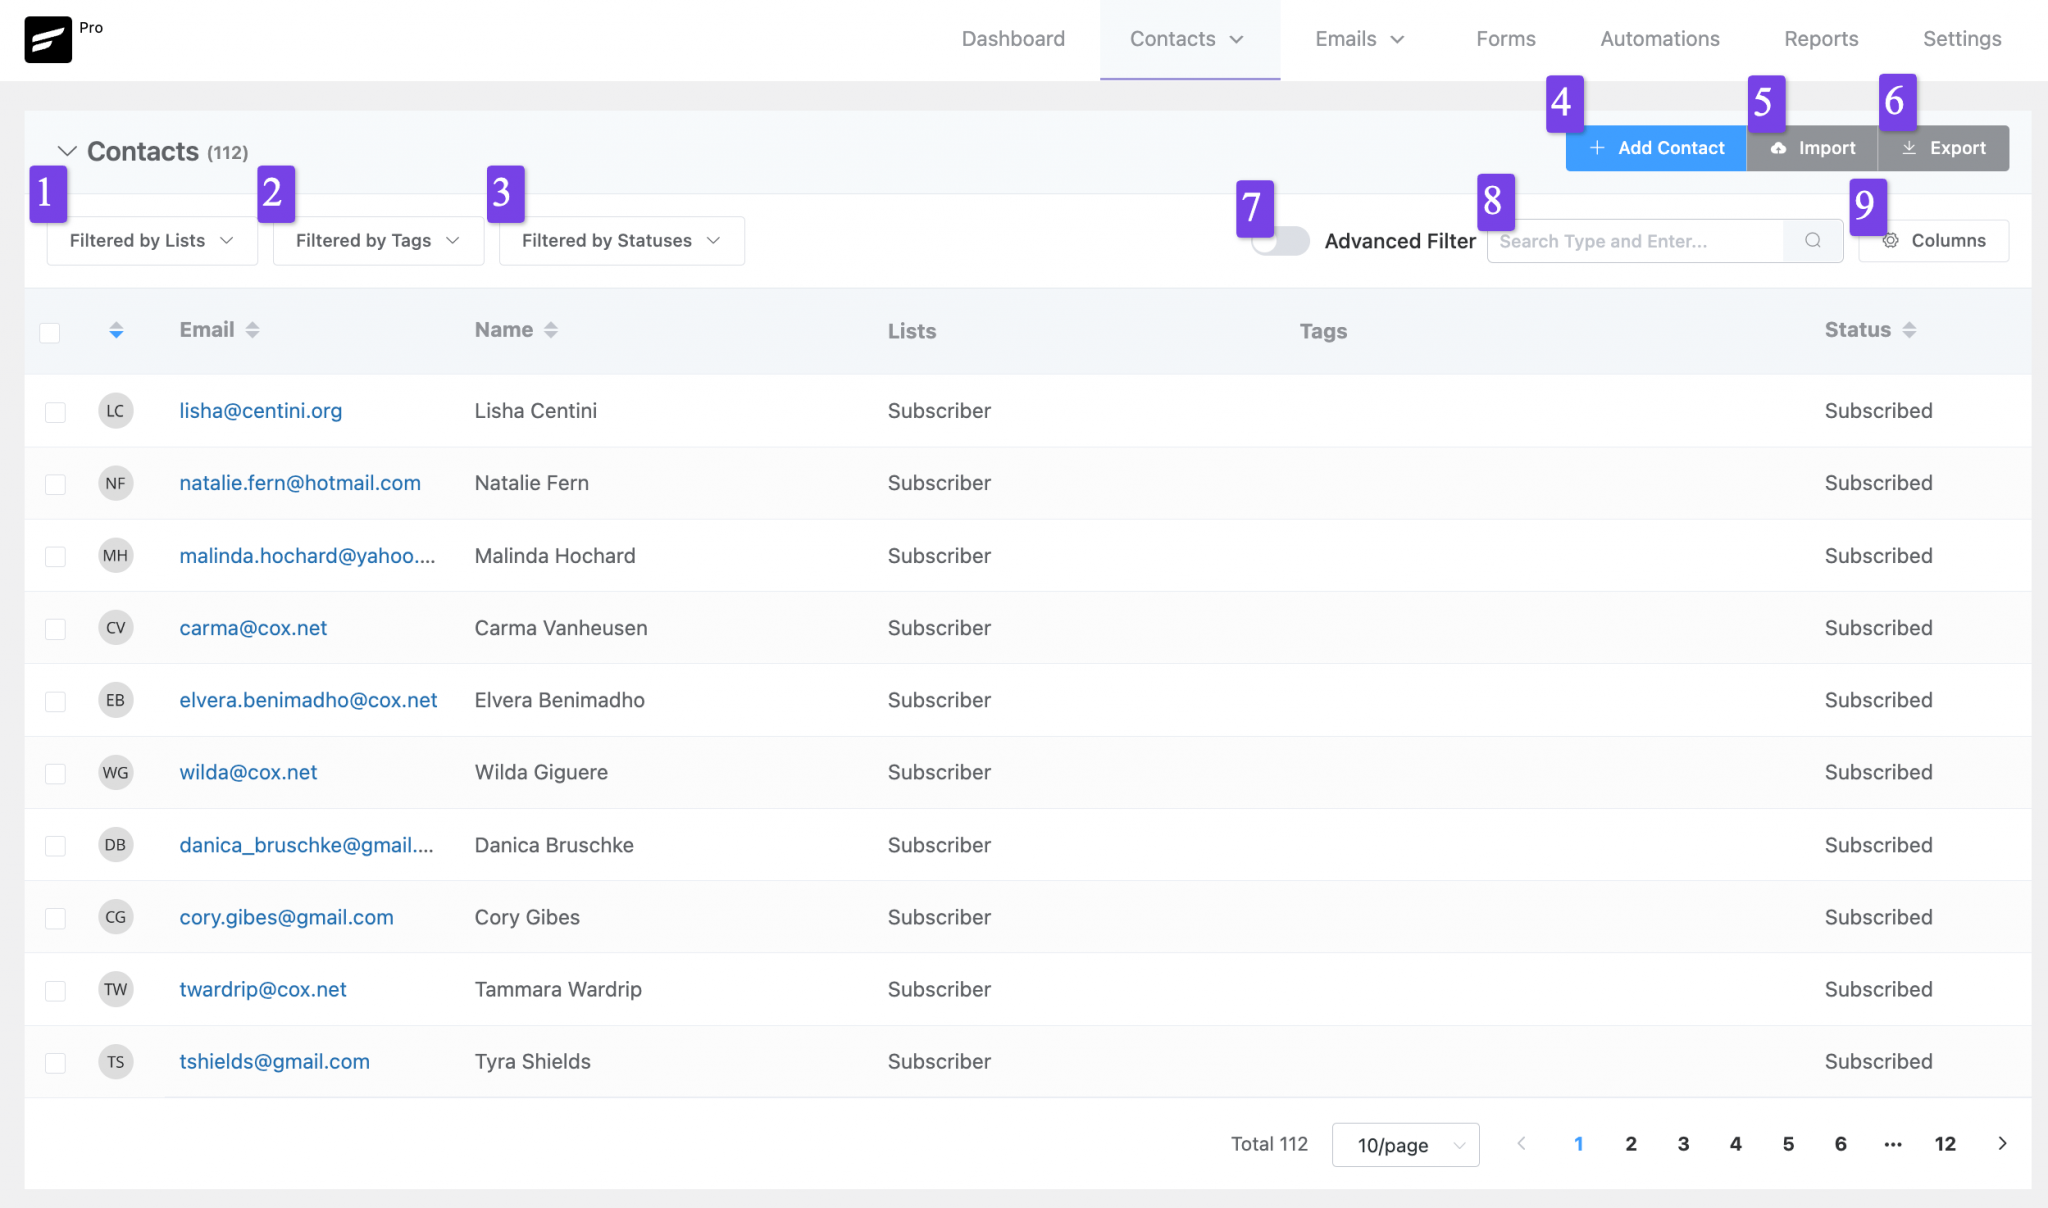Open the Emails menu
Screen dimensions: 2048x1208
coord(1358,38)
